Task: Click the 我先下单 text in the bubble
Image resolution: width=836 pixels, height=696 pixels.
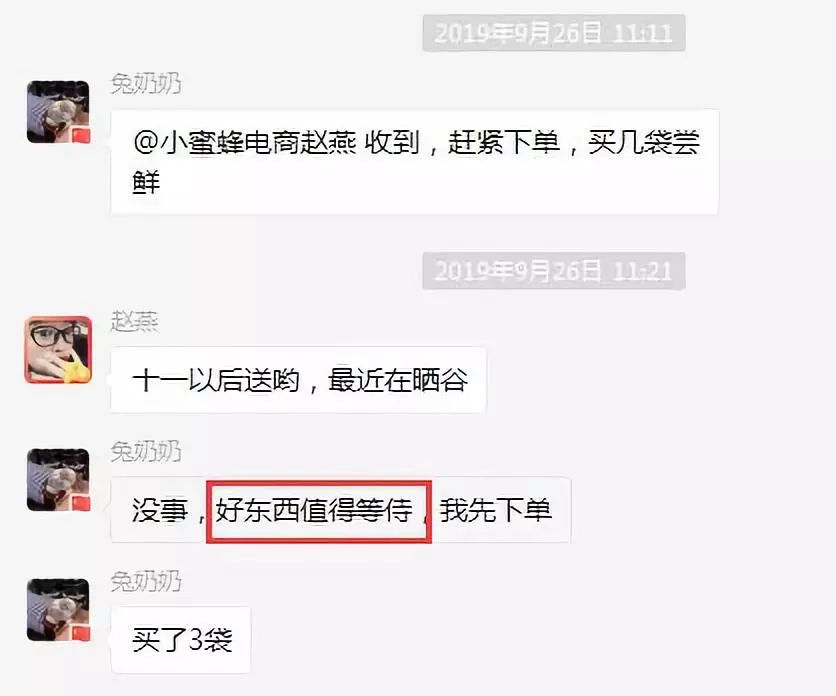Action: coord(495,510)
